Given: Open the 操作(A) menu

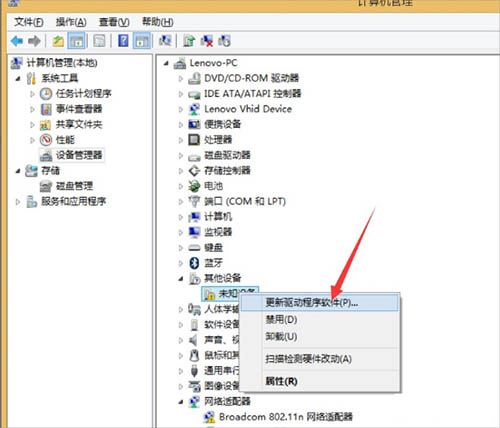Looking at the screenshot, I should [71, 22].
